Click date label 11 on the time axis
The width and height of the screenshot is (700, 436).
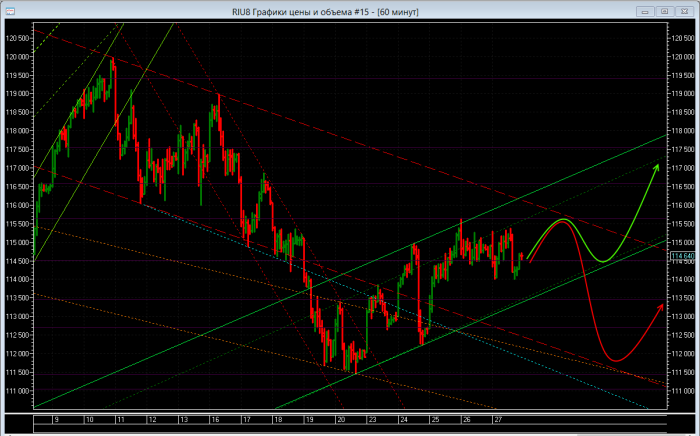(121, 419)
